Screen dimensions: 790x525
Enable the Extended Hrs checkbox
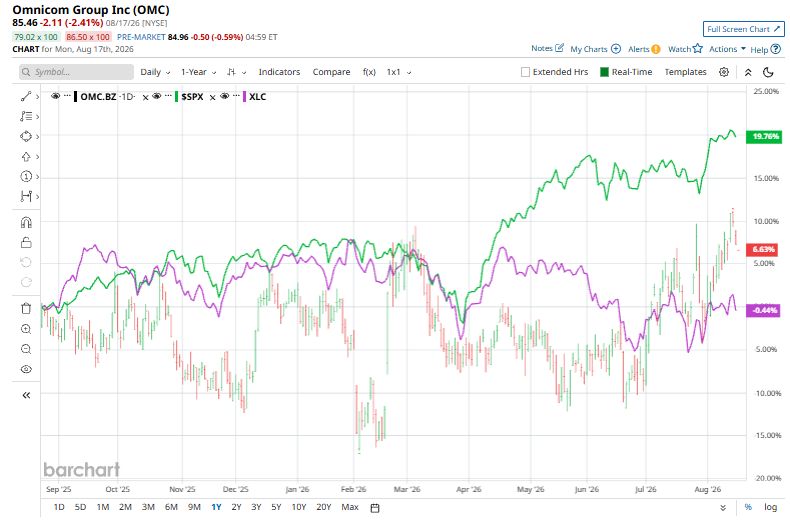point(525,72)
